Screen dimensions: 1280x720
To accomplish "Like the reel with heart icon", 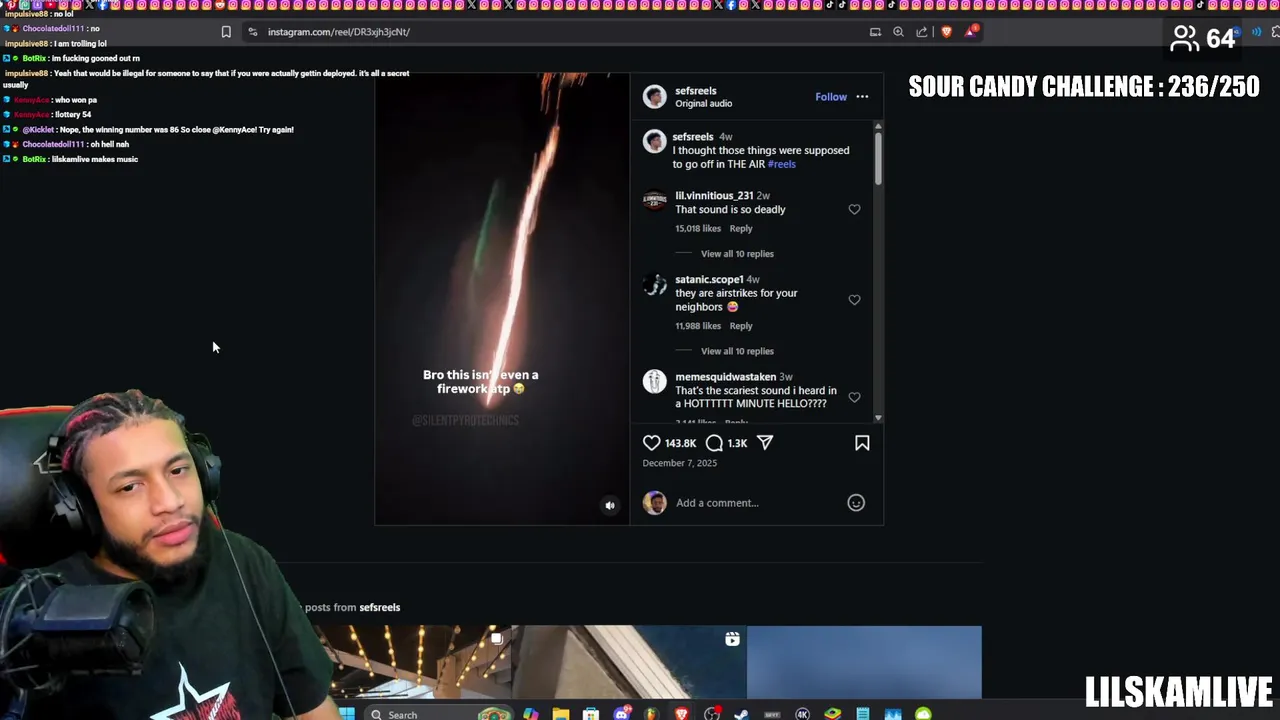I will pyautogui.click(x=652, y=443).
